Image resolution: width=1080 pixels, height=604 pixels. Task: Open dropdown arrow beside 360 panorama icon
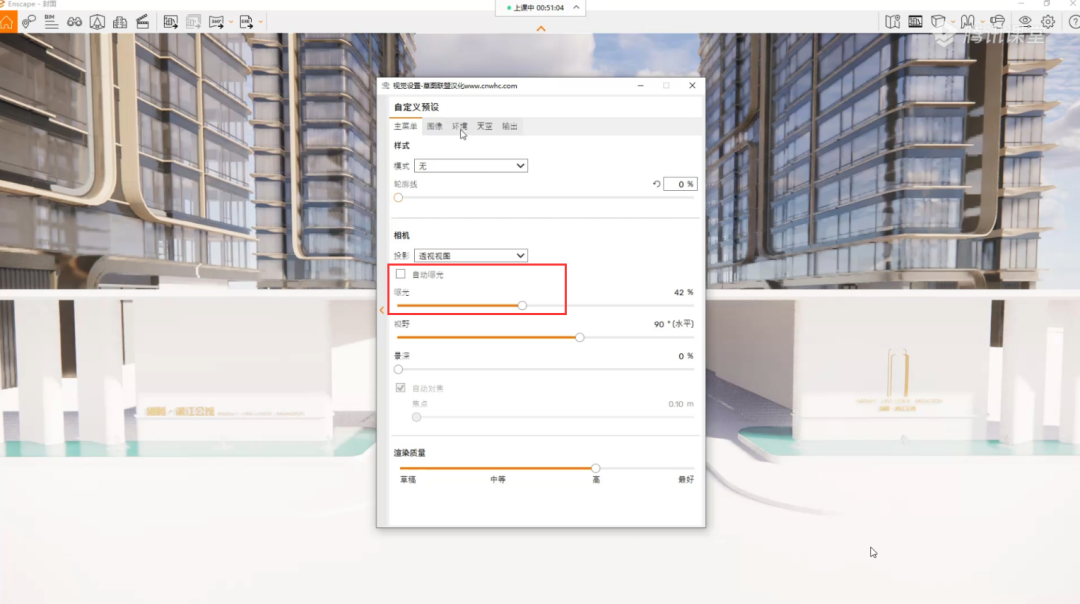click(231, 22)
